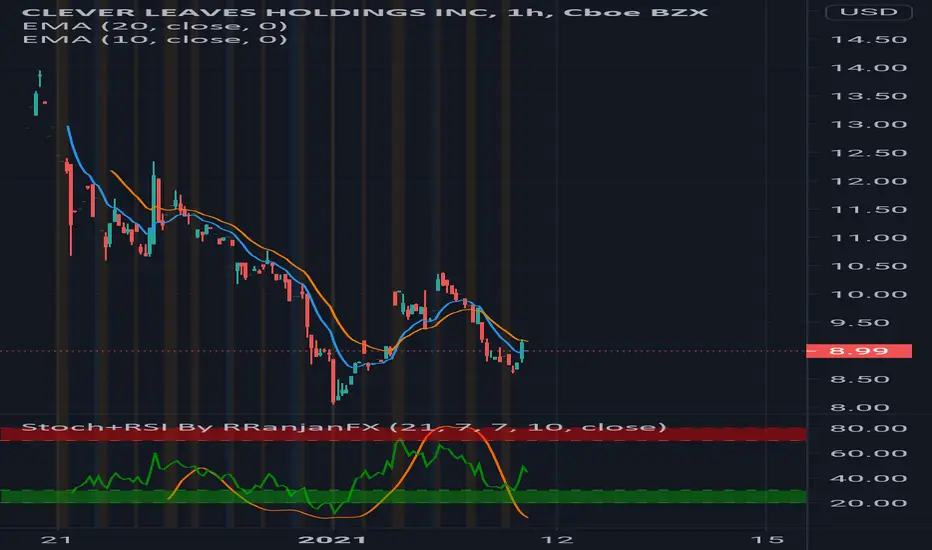Click the 80.00 indicator scale label

click(868, 429)
